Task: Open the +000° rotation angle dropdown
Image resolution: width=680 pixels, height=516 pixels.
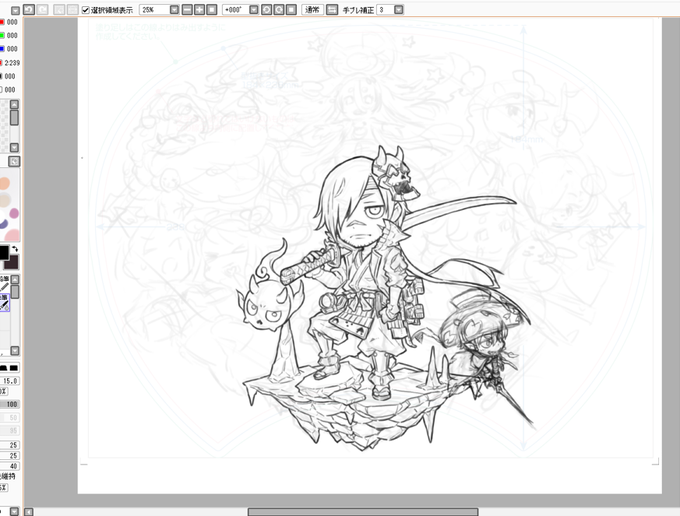Action: point(254,10)
